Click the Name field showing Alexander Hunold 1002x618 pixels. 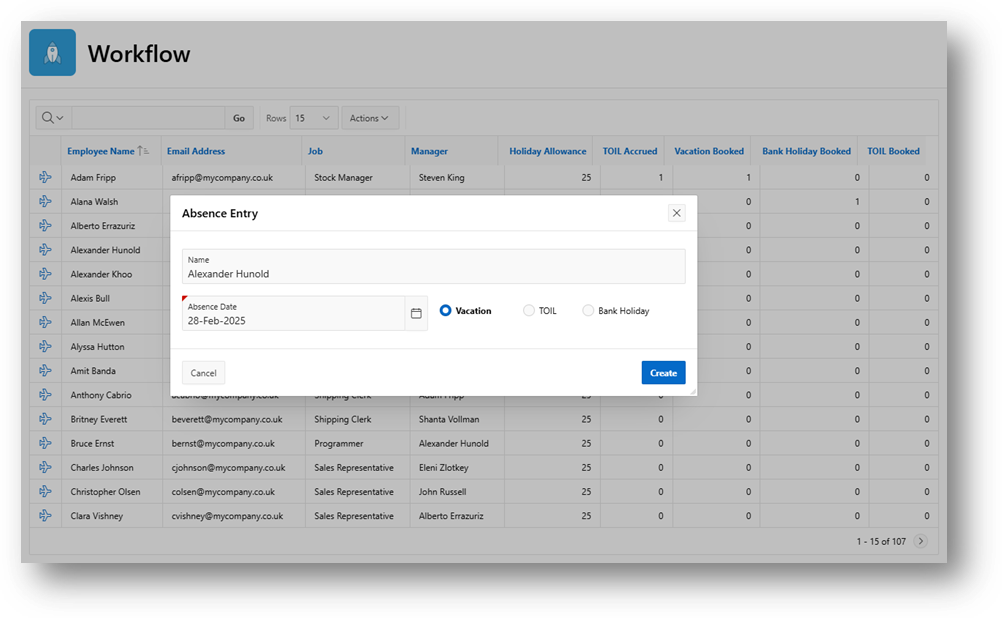[x=433, y=267]
